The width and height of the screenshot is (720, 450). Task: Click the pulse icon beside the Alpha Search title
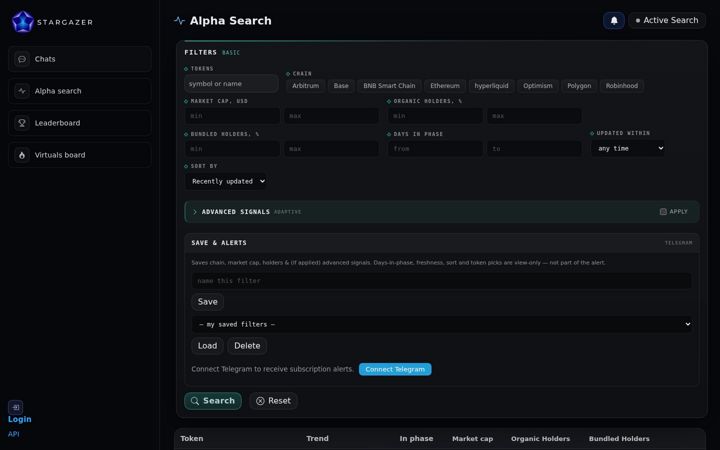tap(180, 21)
